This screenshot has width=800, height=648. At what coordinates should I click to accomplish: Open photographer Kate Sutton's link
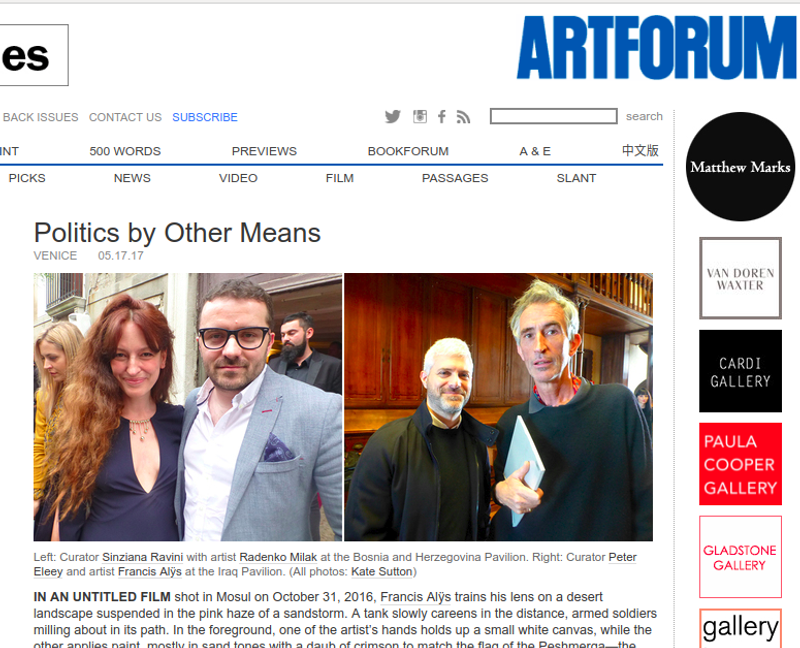click(382, 572)
